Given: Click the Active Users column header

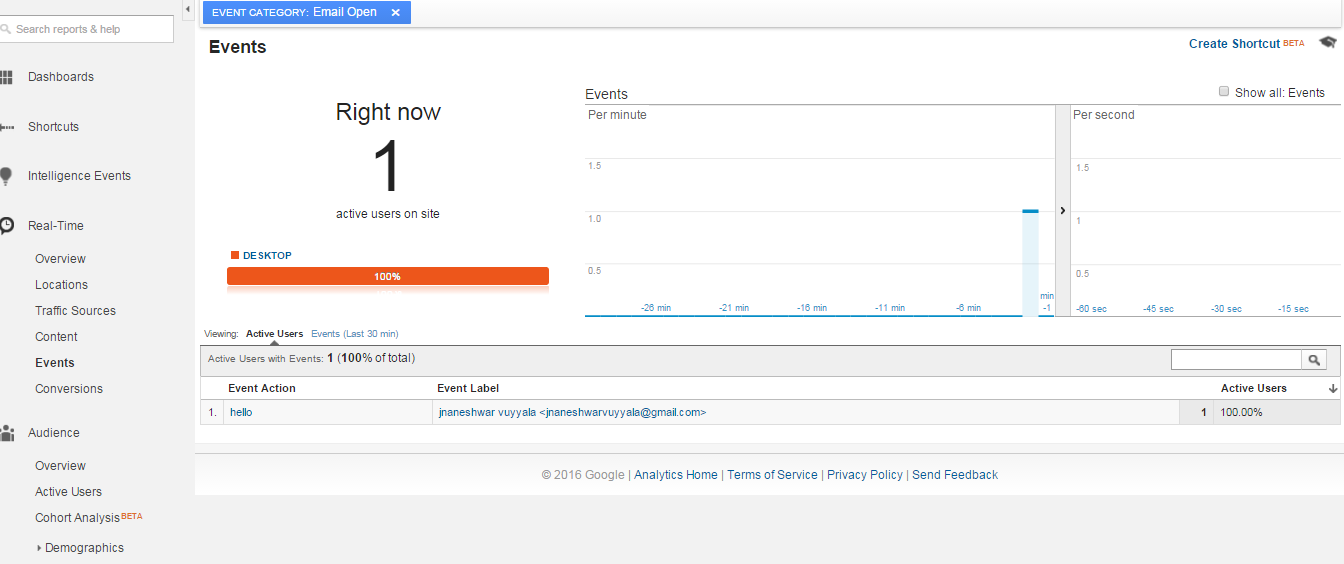Looking at the screenshot, I should pos(1254,388).
